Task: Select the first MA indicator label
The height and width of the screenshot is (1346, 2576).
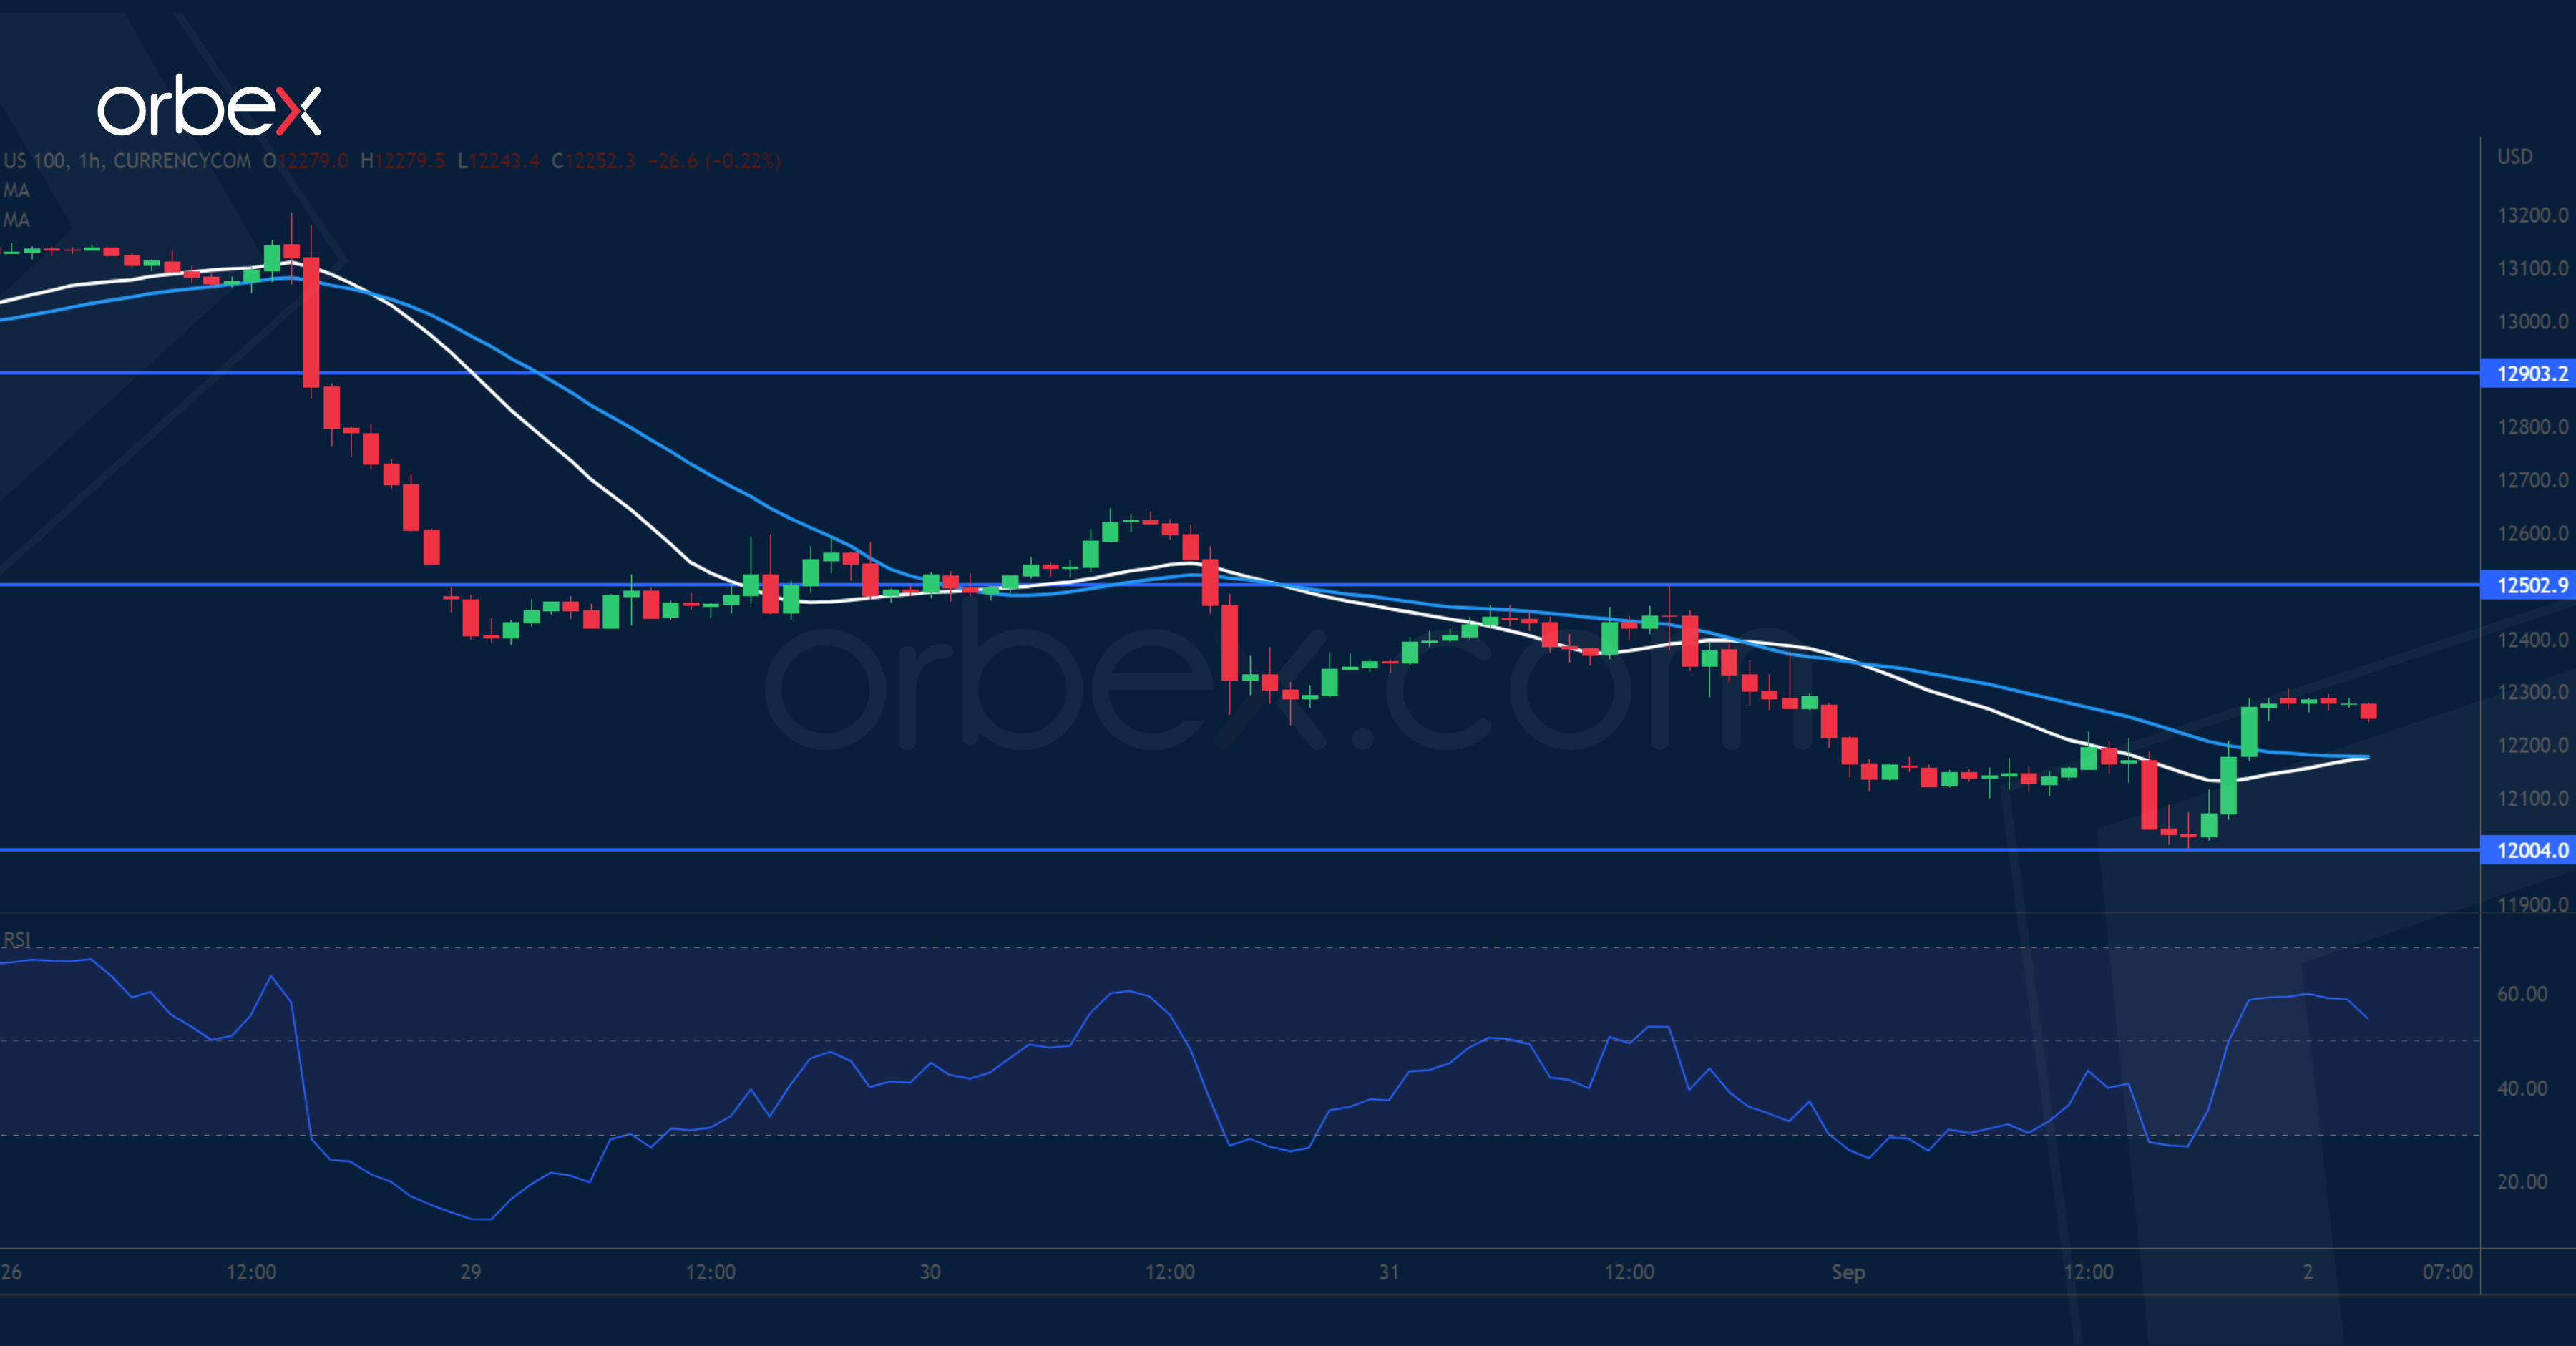Action: click(16, 190)
